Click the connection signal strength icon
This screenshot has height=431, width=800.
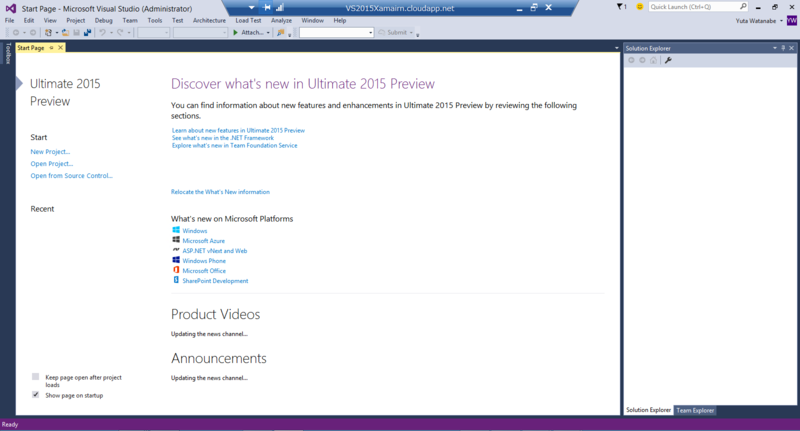tap(280, 8)
